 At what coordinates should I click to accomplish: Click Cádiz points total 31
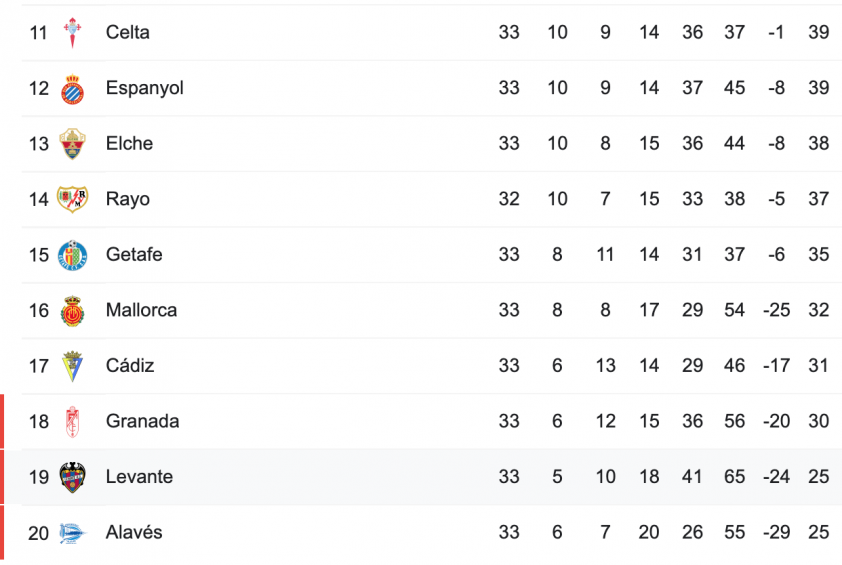818,366
